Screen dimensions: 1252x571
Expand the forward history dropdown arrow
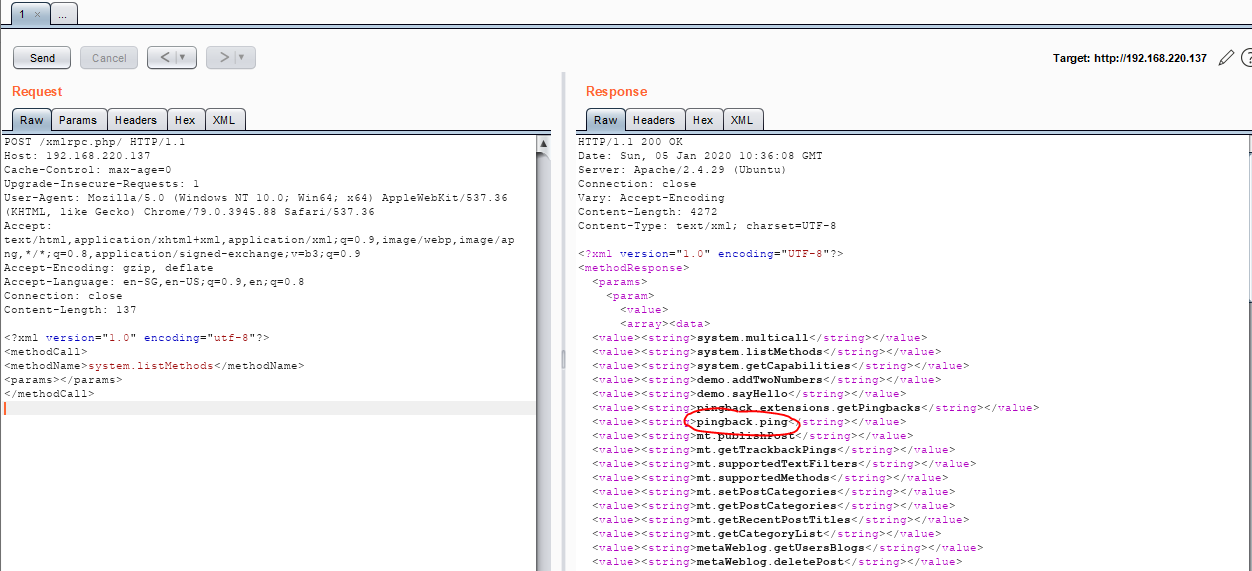click(x=243, y=58)
